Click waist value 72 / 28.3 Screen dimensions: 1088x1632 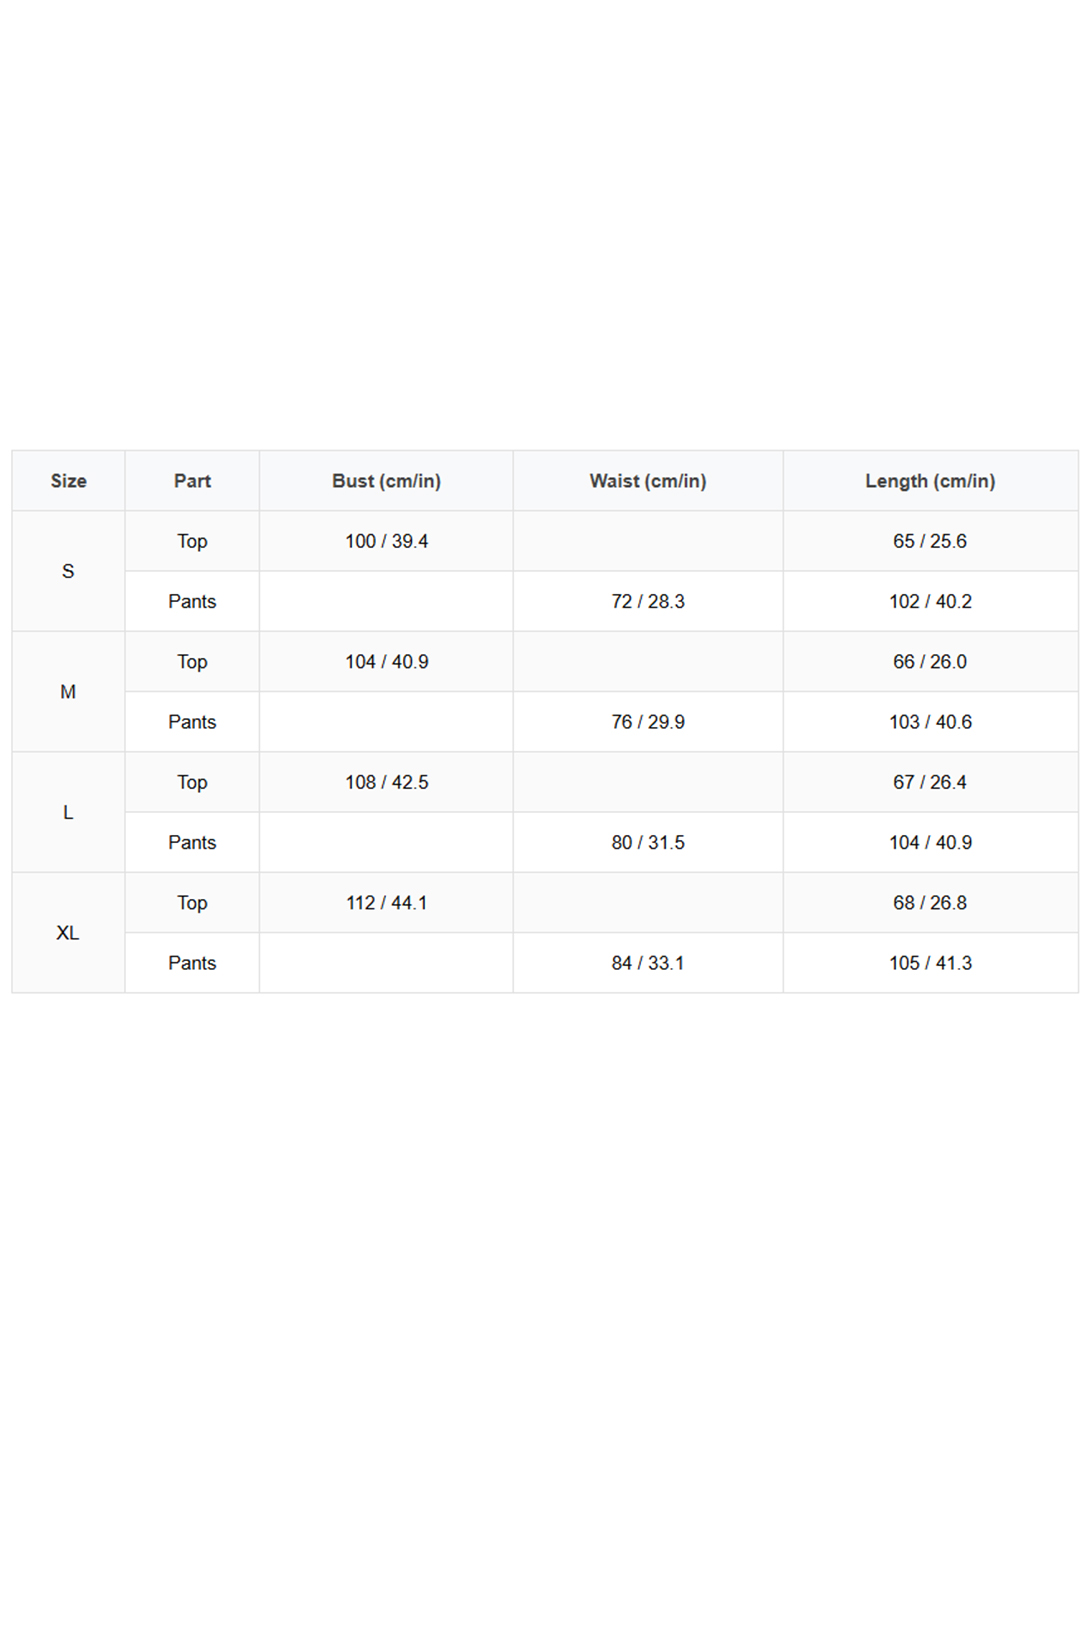pyautogui.click(x=648, y=601)
